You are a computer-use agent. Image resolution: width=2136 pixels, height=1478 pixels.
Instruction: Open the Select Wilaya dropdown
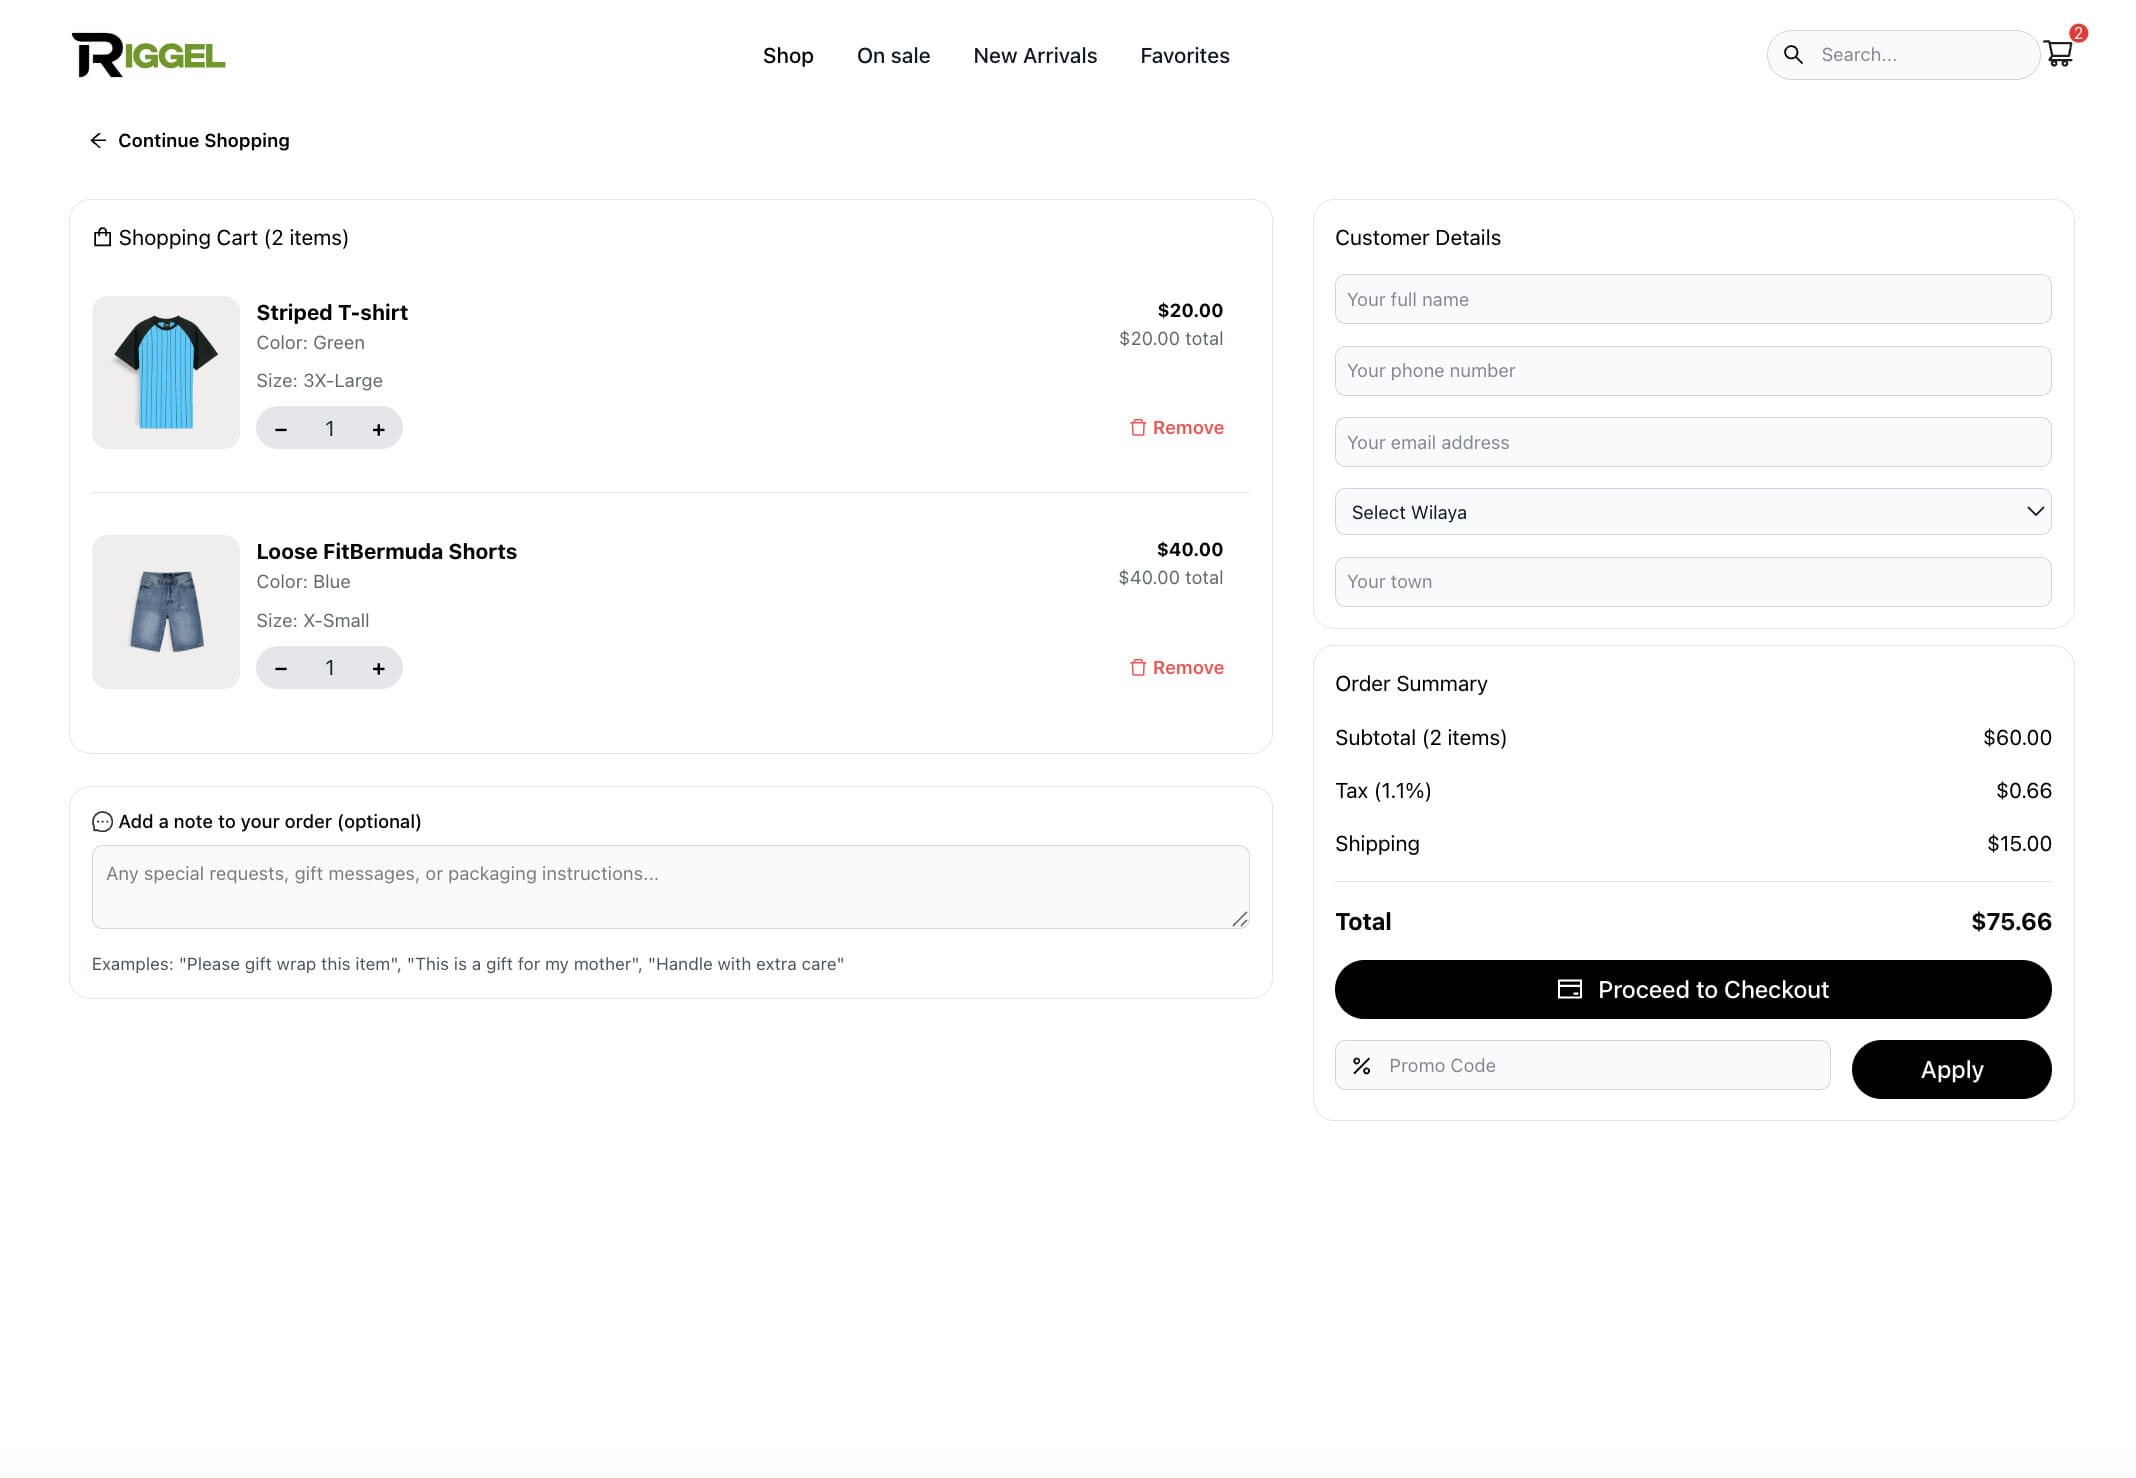pos(1692,512)
